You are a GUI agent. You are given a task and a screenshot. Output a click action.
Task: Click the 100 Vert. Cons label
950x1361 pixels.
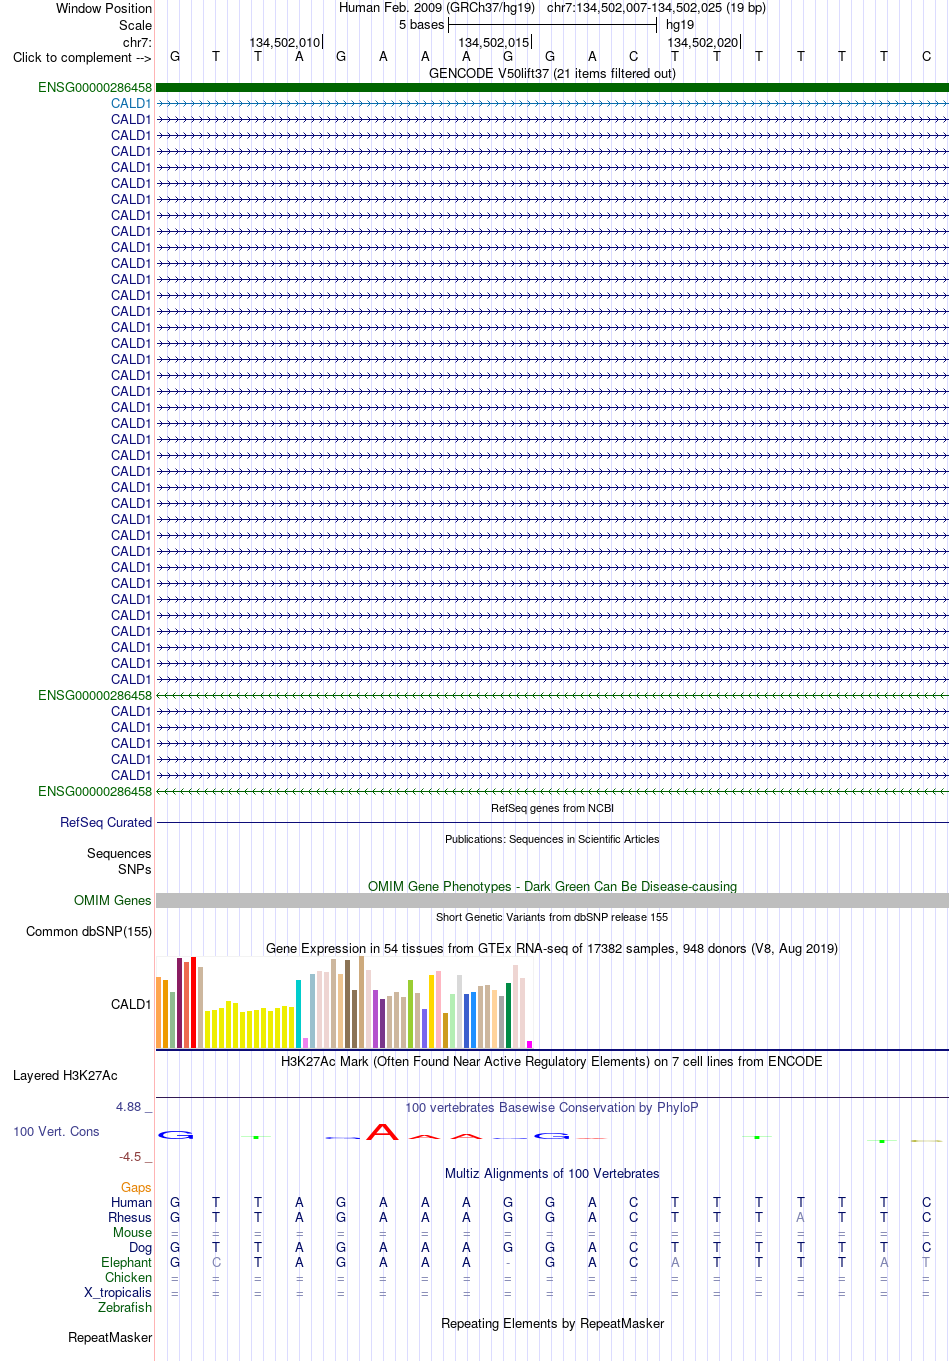tap(56, 1131)
